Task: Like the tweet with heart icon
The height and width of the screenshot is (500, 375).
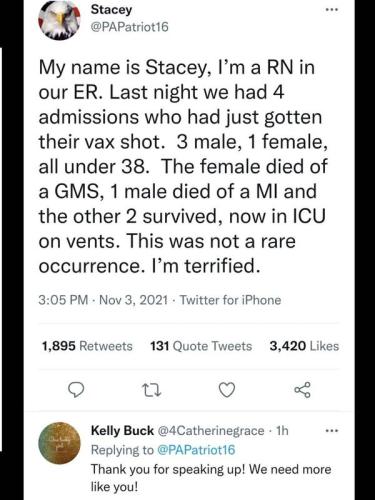Action: [x=227, y=390]
